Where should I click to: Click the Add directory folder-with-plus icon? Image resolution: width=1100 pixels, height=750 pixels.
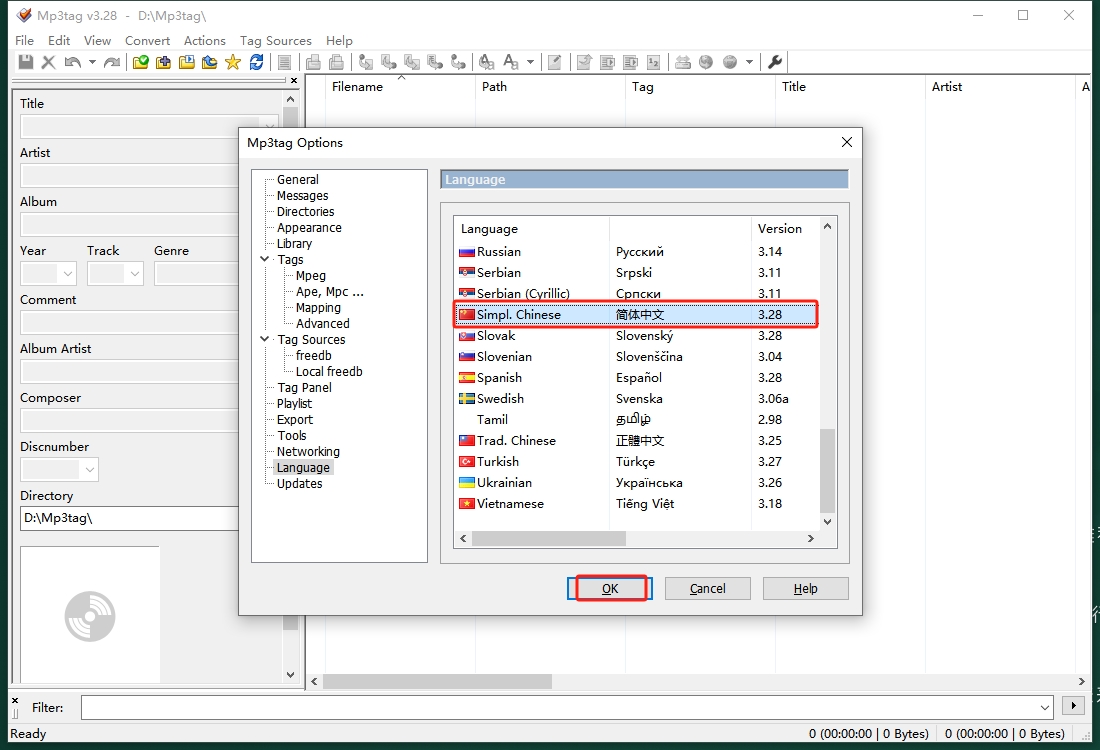[x=163, y=62]
